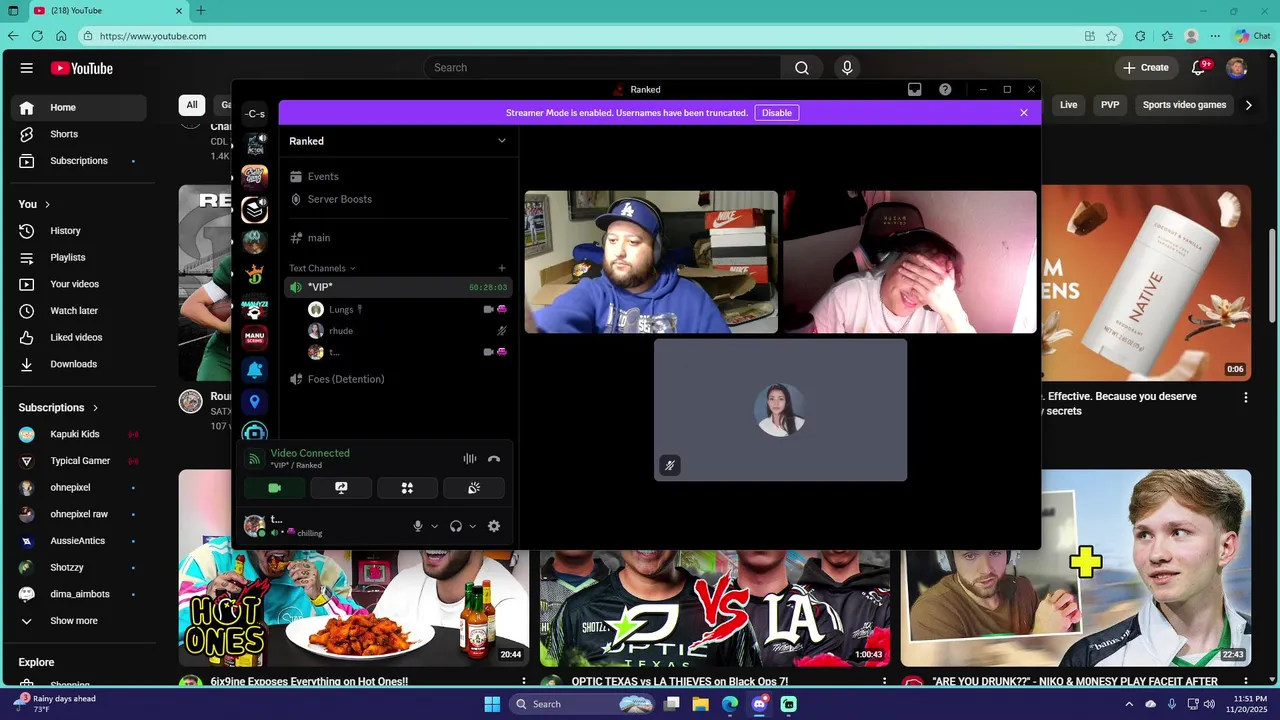Disable Streamer Mode in Discord banner
This screenshot has height=720, width=1280.
777,113
